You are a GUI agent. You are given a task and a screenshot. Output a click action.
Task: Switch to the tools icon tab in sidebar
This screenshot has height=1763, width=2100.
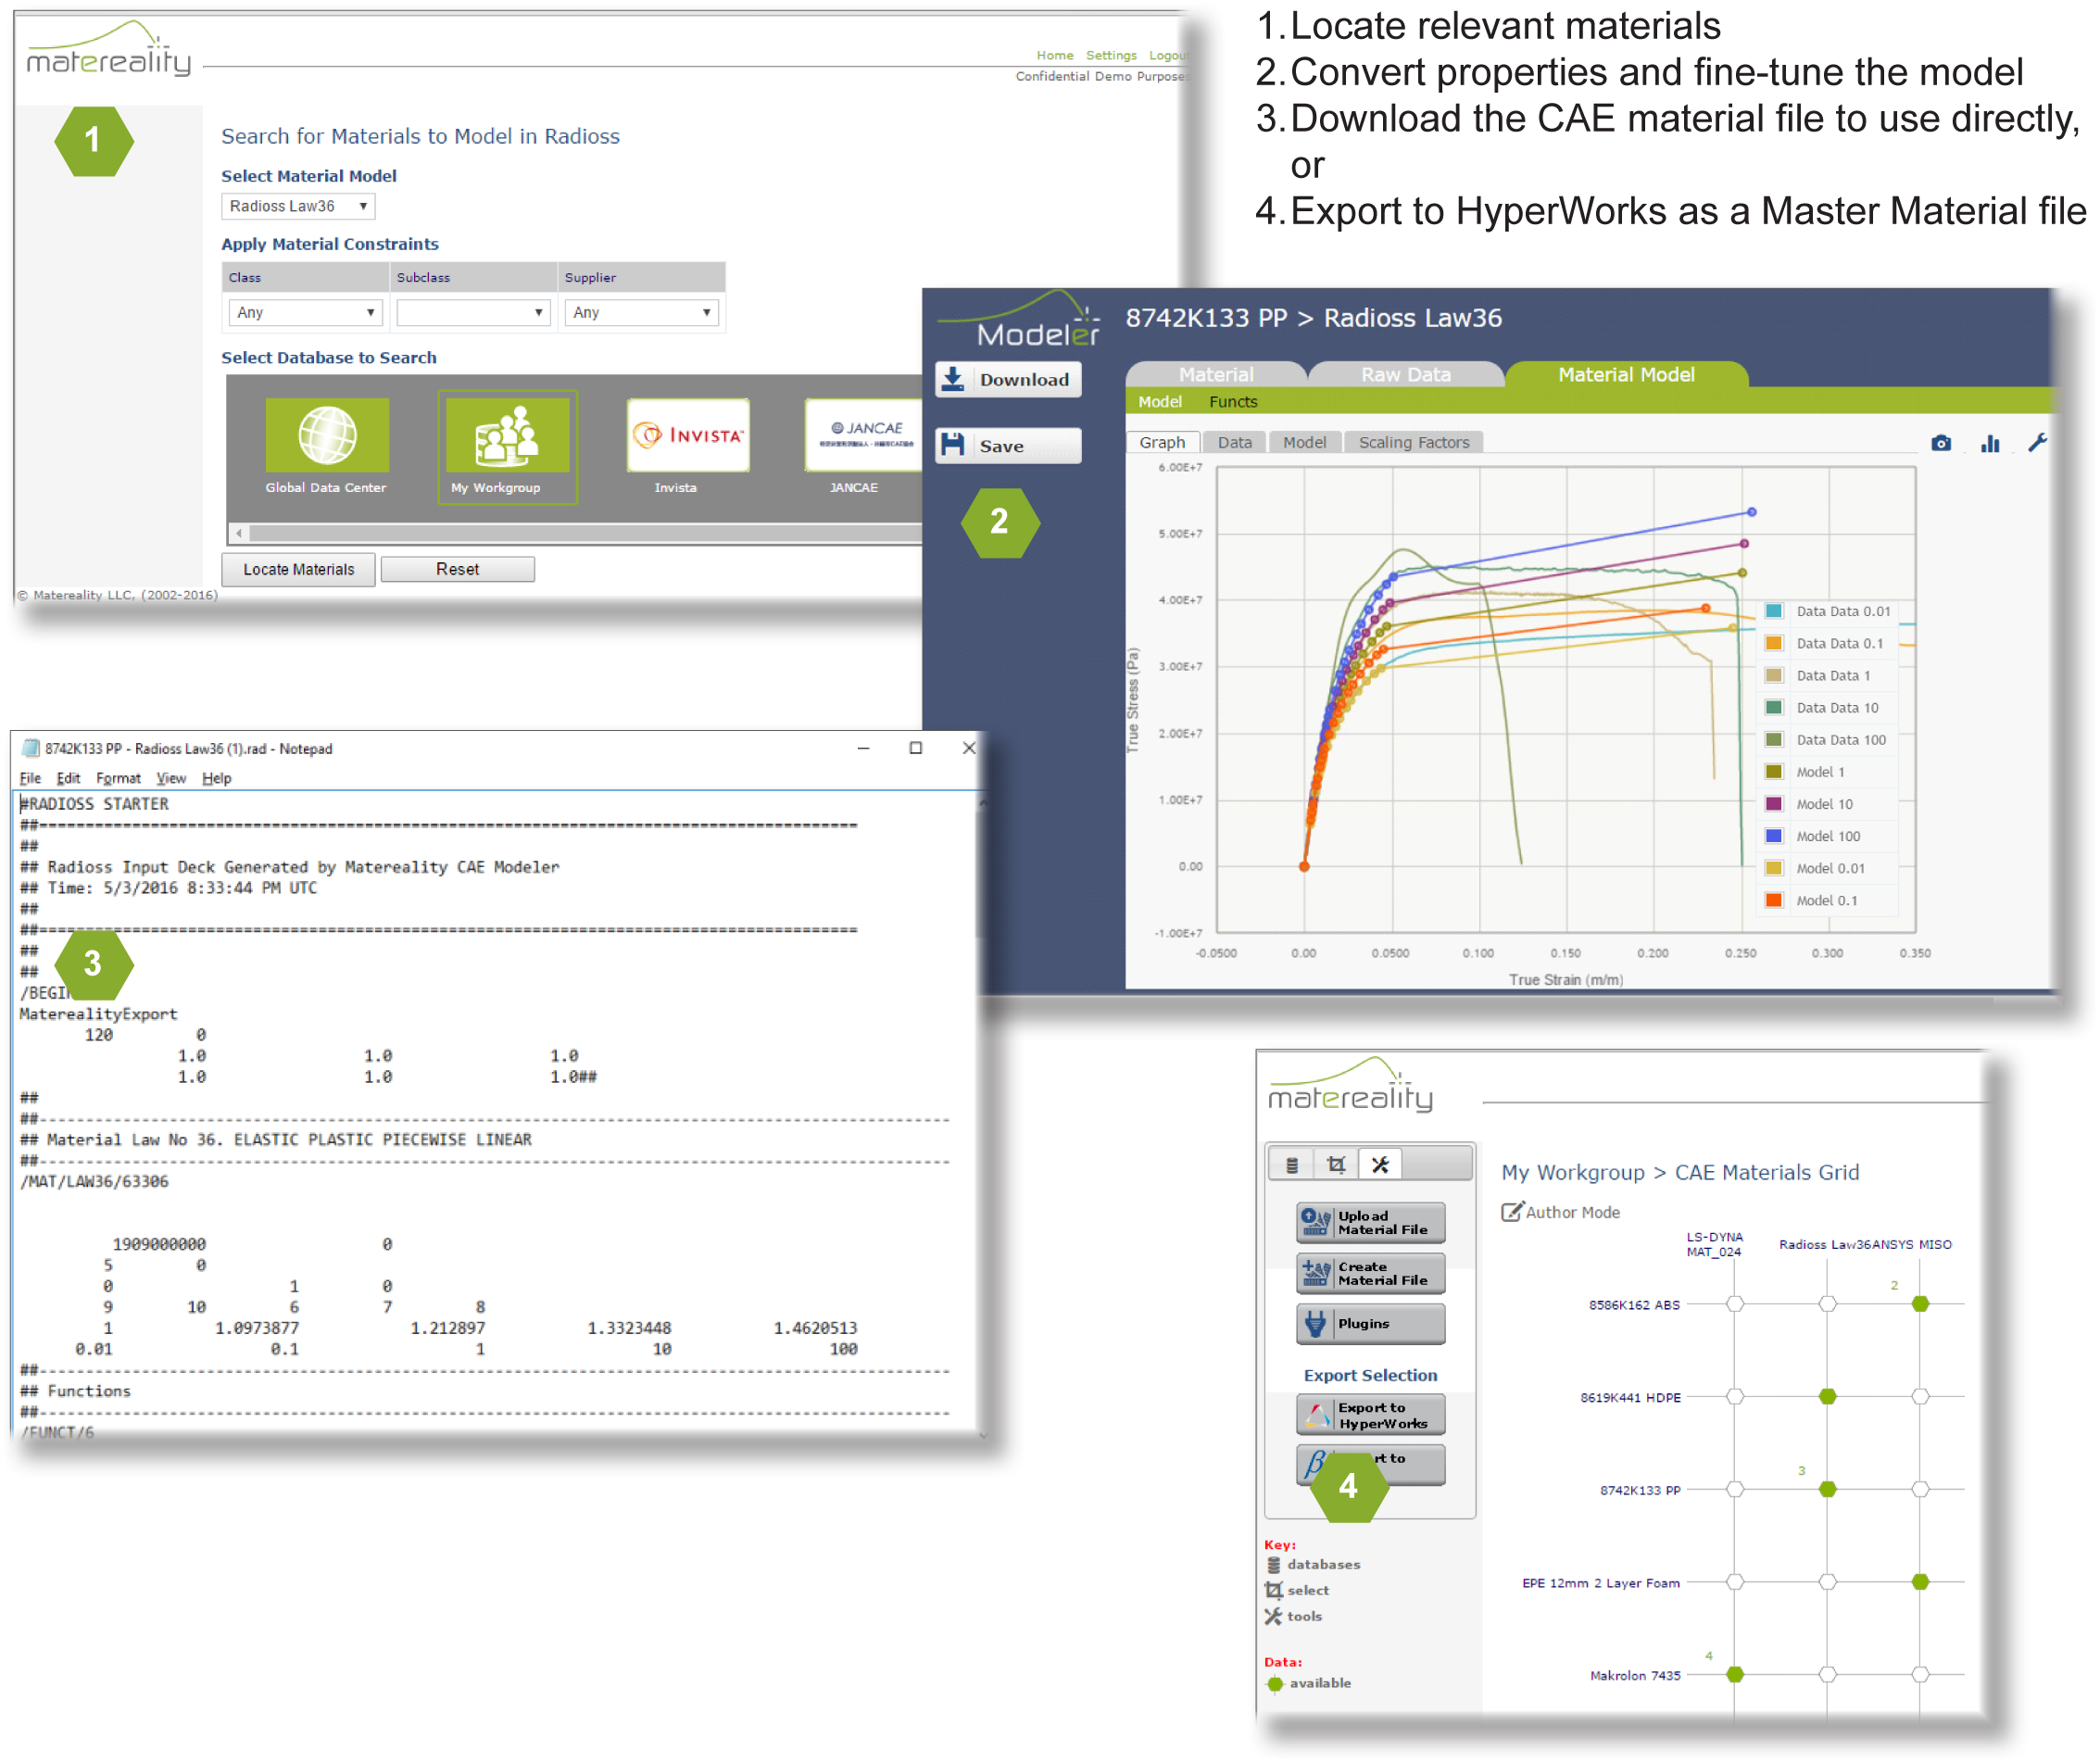click(x=1380, y=1165)
